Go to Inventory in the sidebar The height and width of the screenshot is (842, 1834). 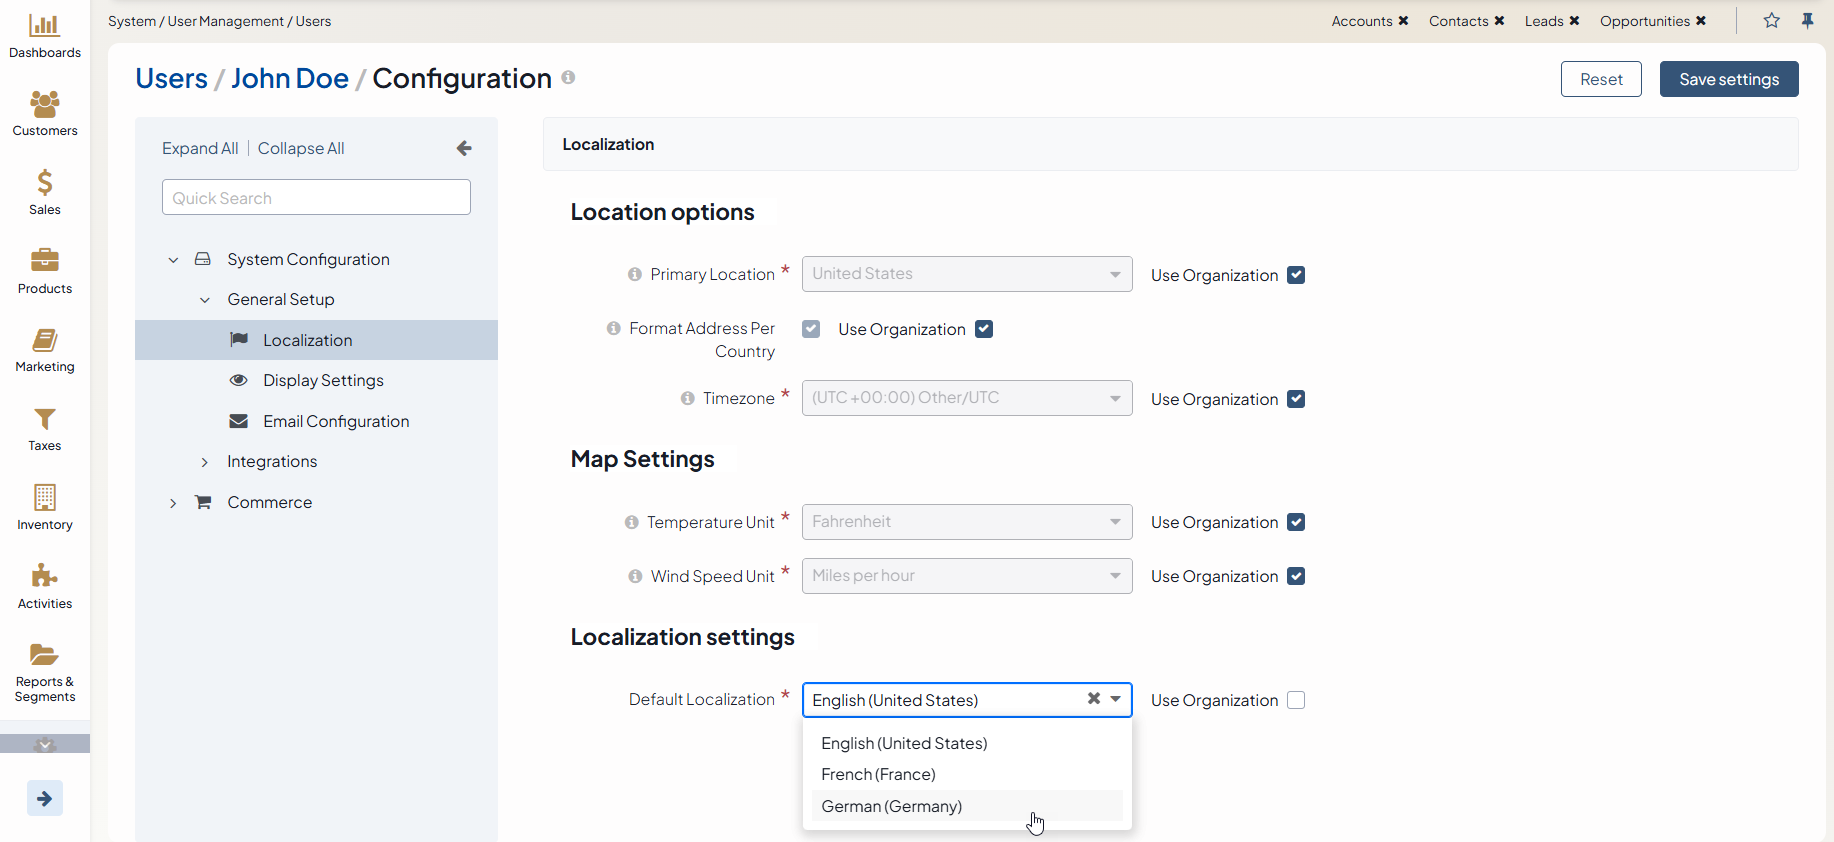click(44, 507)
